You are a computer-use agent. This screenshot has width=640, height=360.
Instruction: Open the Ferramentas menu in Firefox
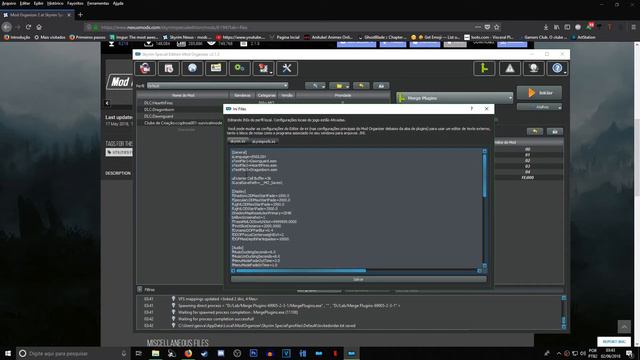click(x=98, y=3)
